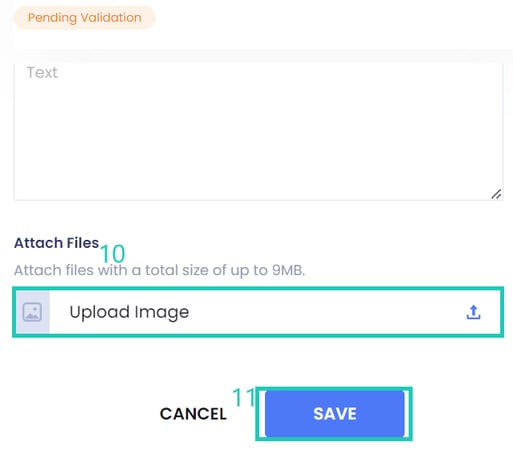513x450 pixels.
Task: Click the upload arrow icon
Action: (x=473, y=312)
